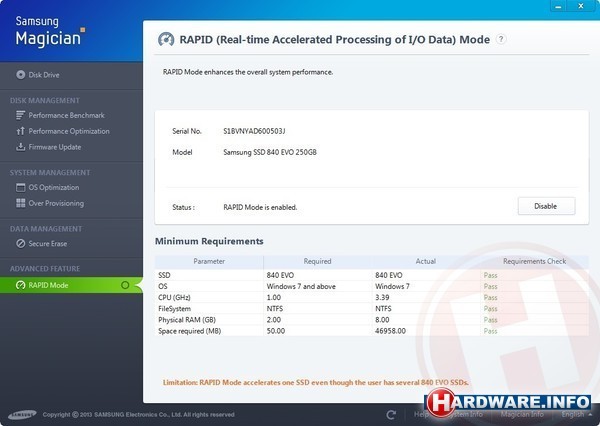Click the Disk Drive disc icon
This screenshot has height=426, width=600.
21,75
